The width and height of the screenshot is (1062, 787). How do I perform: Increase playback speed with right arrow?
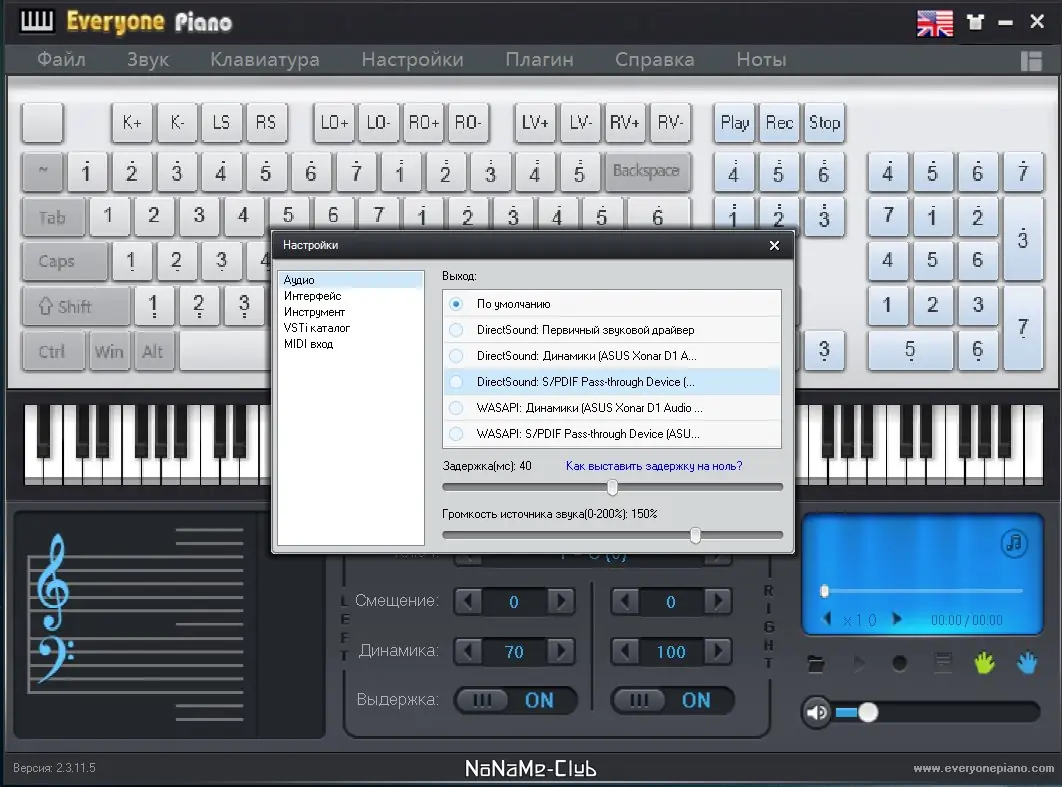tap(897, 619)
